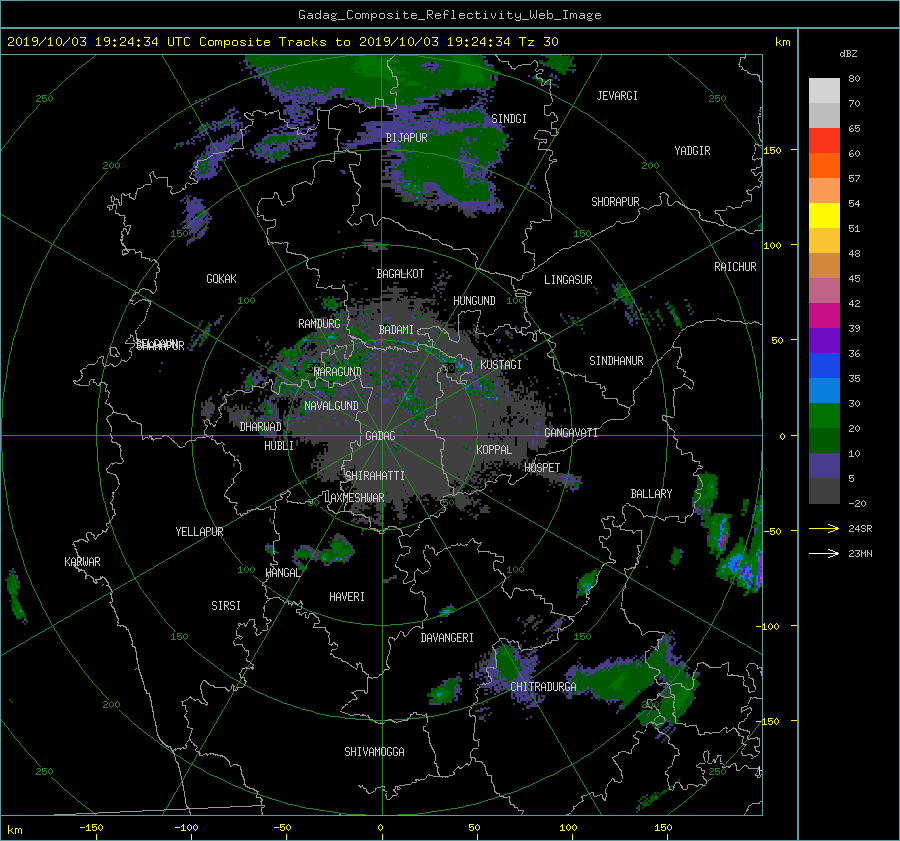
Task: Select the red 65-60 dBZ legend swatch
Action: (x=824, y=140)
